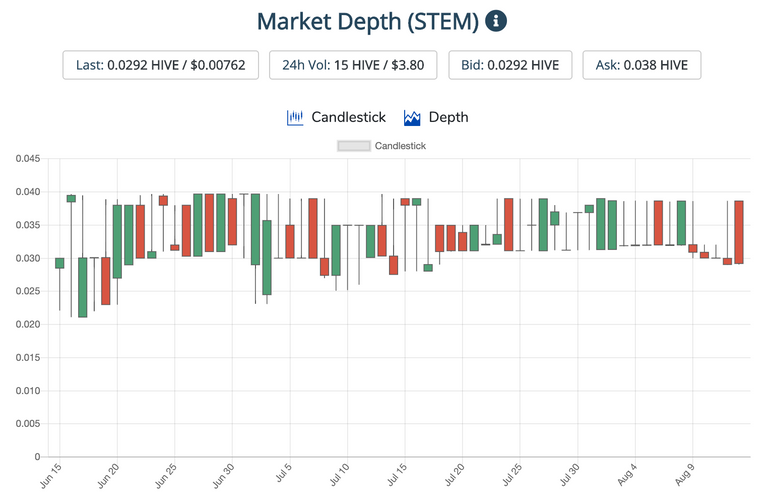Click the last red candle on the chart
This screenshot has height=502, width=768.
[739, 232]
